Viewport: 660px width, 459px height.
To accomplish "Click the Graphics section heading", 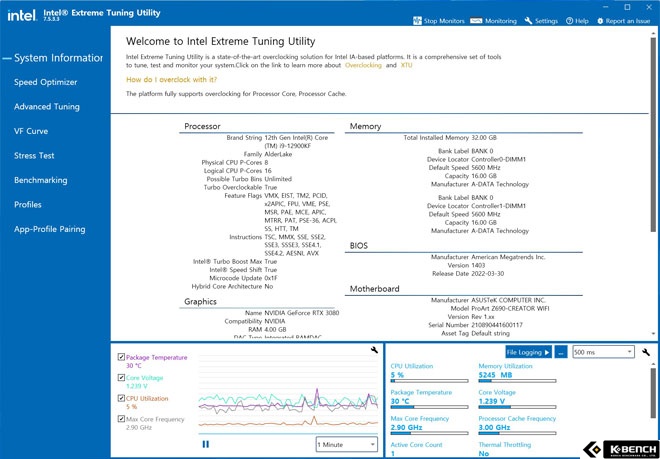I will coord(200,302).
